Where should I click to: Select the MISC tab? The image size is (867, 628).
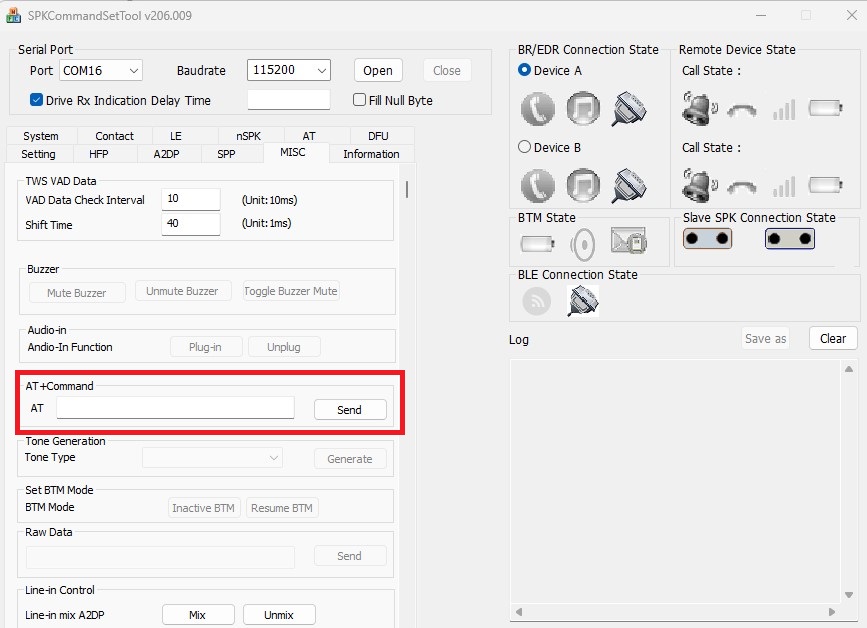tap(293, 152)
